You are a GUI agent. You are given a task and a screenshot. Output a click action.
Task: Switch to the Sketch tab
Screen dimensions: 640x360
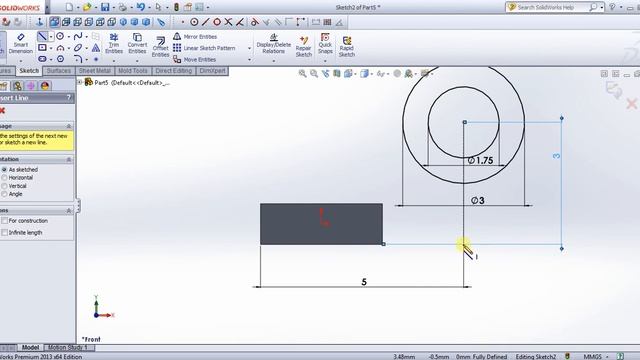coord(29,71)
